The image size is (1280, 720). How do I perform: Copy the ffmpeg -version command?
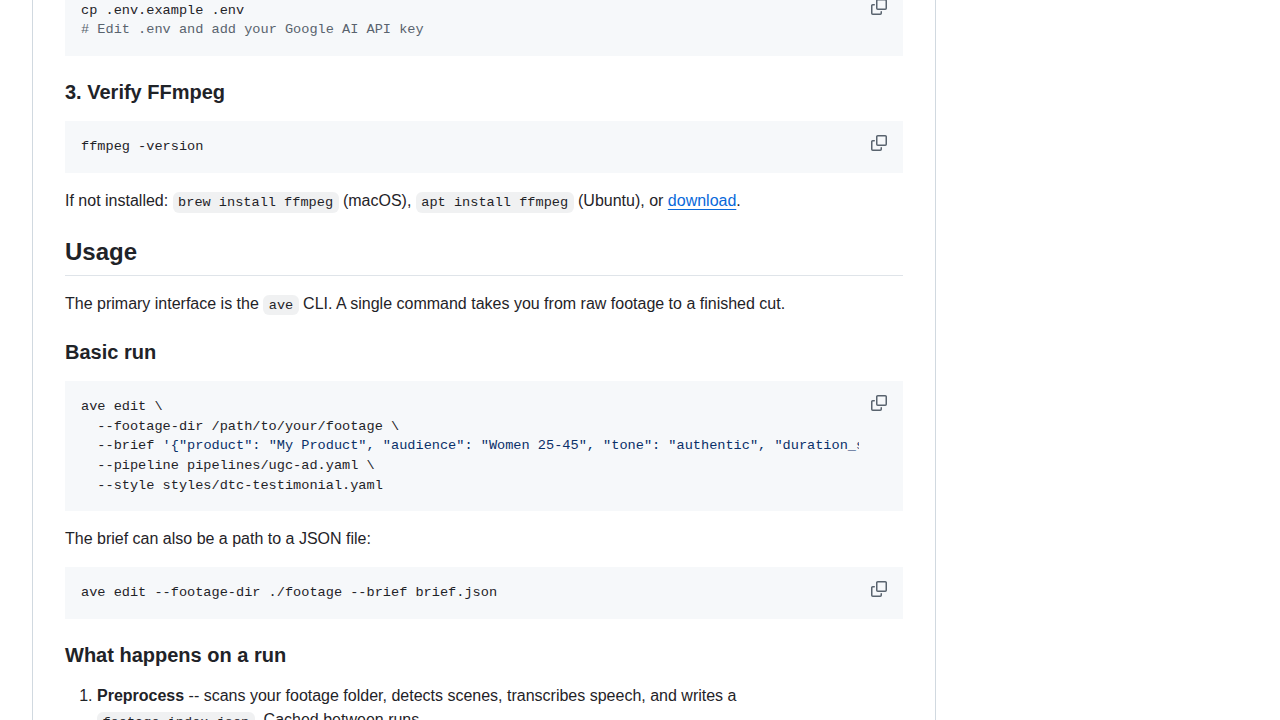(x=878, y=144)
